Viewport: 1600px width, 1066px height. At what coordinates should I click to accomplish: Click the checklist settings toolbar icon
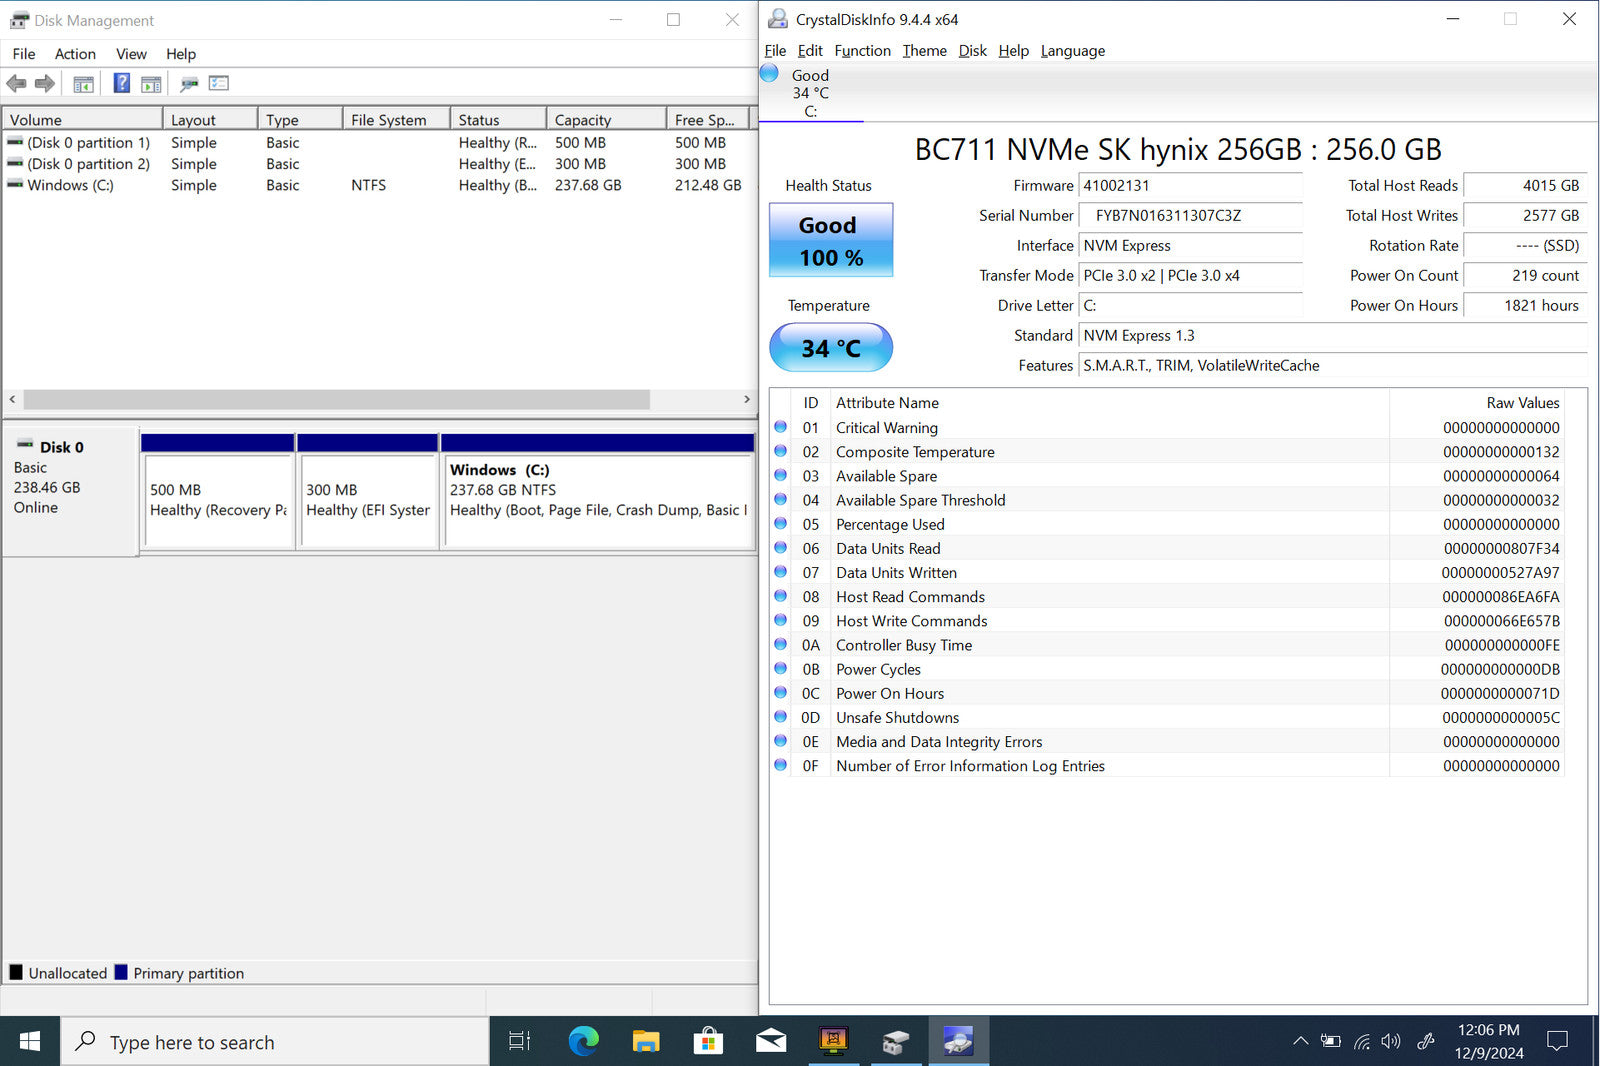[219, 84]
